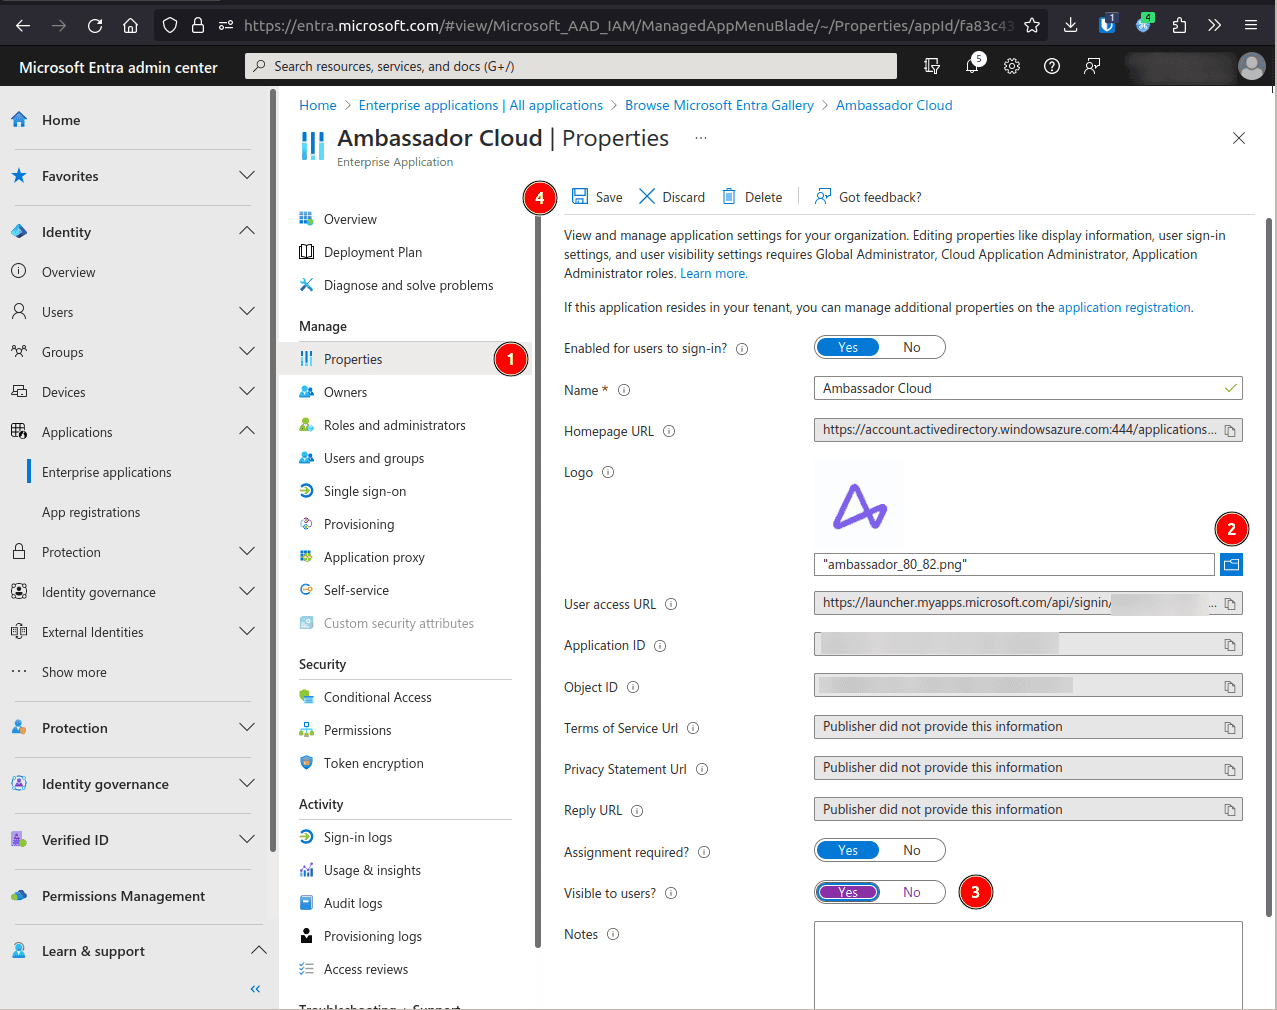
Task: Click the user account avatar
Action: tap(1251, 66)
